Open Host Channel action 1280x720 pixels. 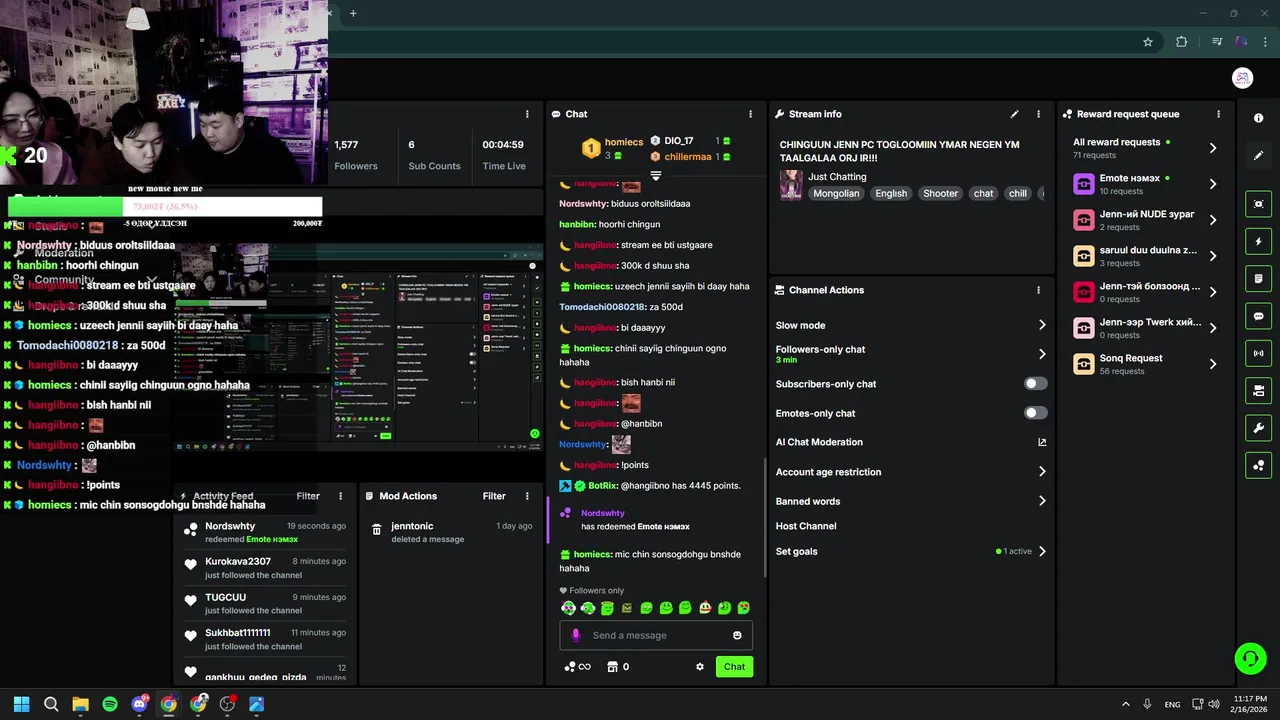[x=806, y=526]
